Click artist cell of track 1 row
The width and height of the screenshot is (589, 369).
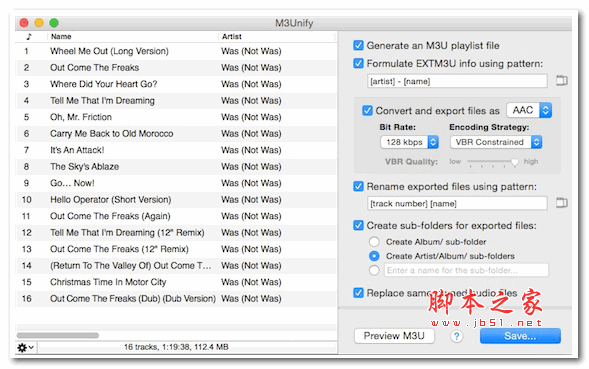pos(251,51)
